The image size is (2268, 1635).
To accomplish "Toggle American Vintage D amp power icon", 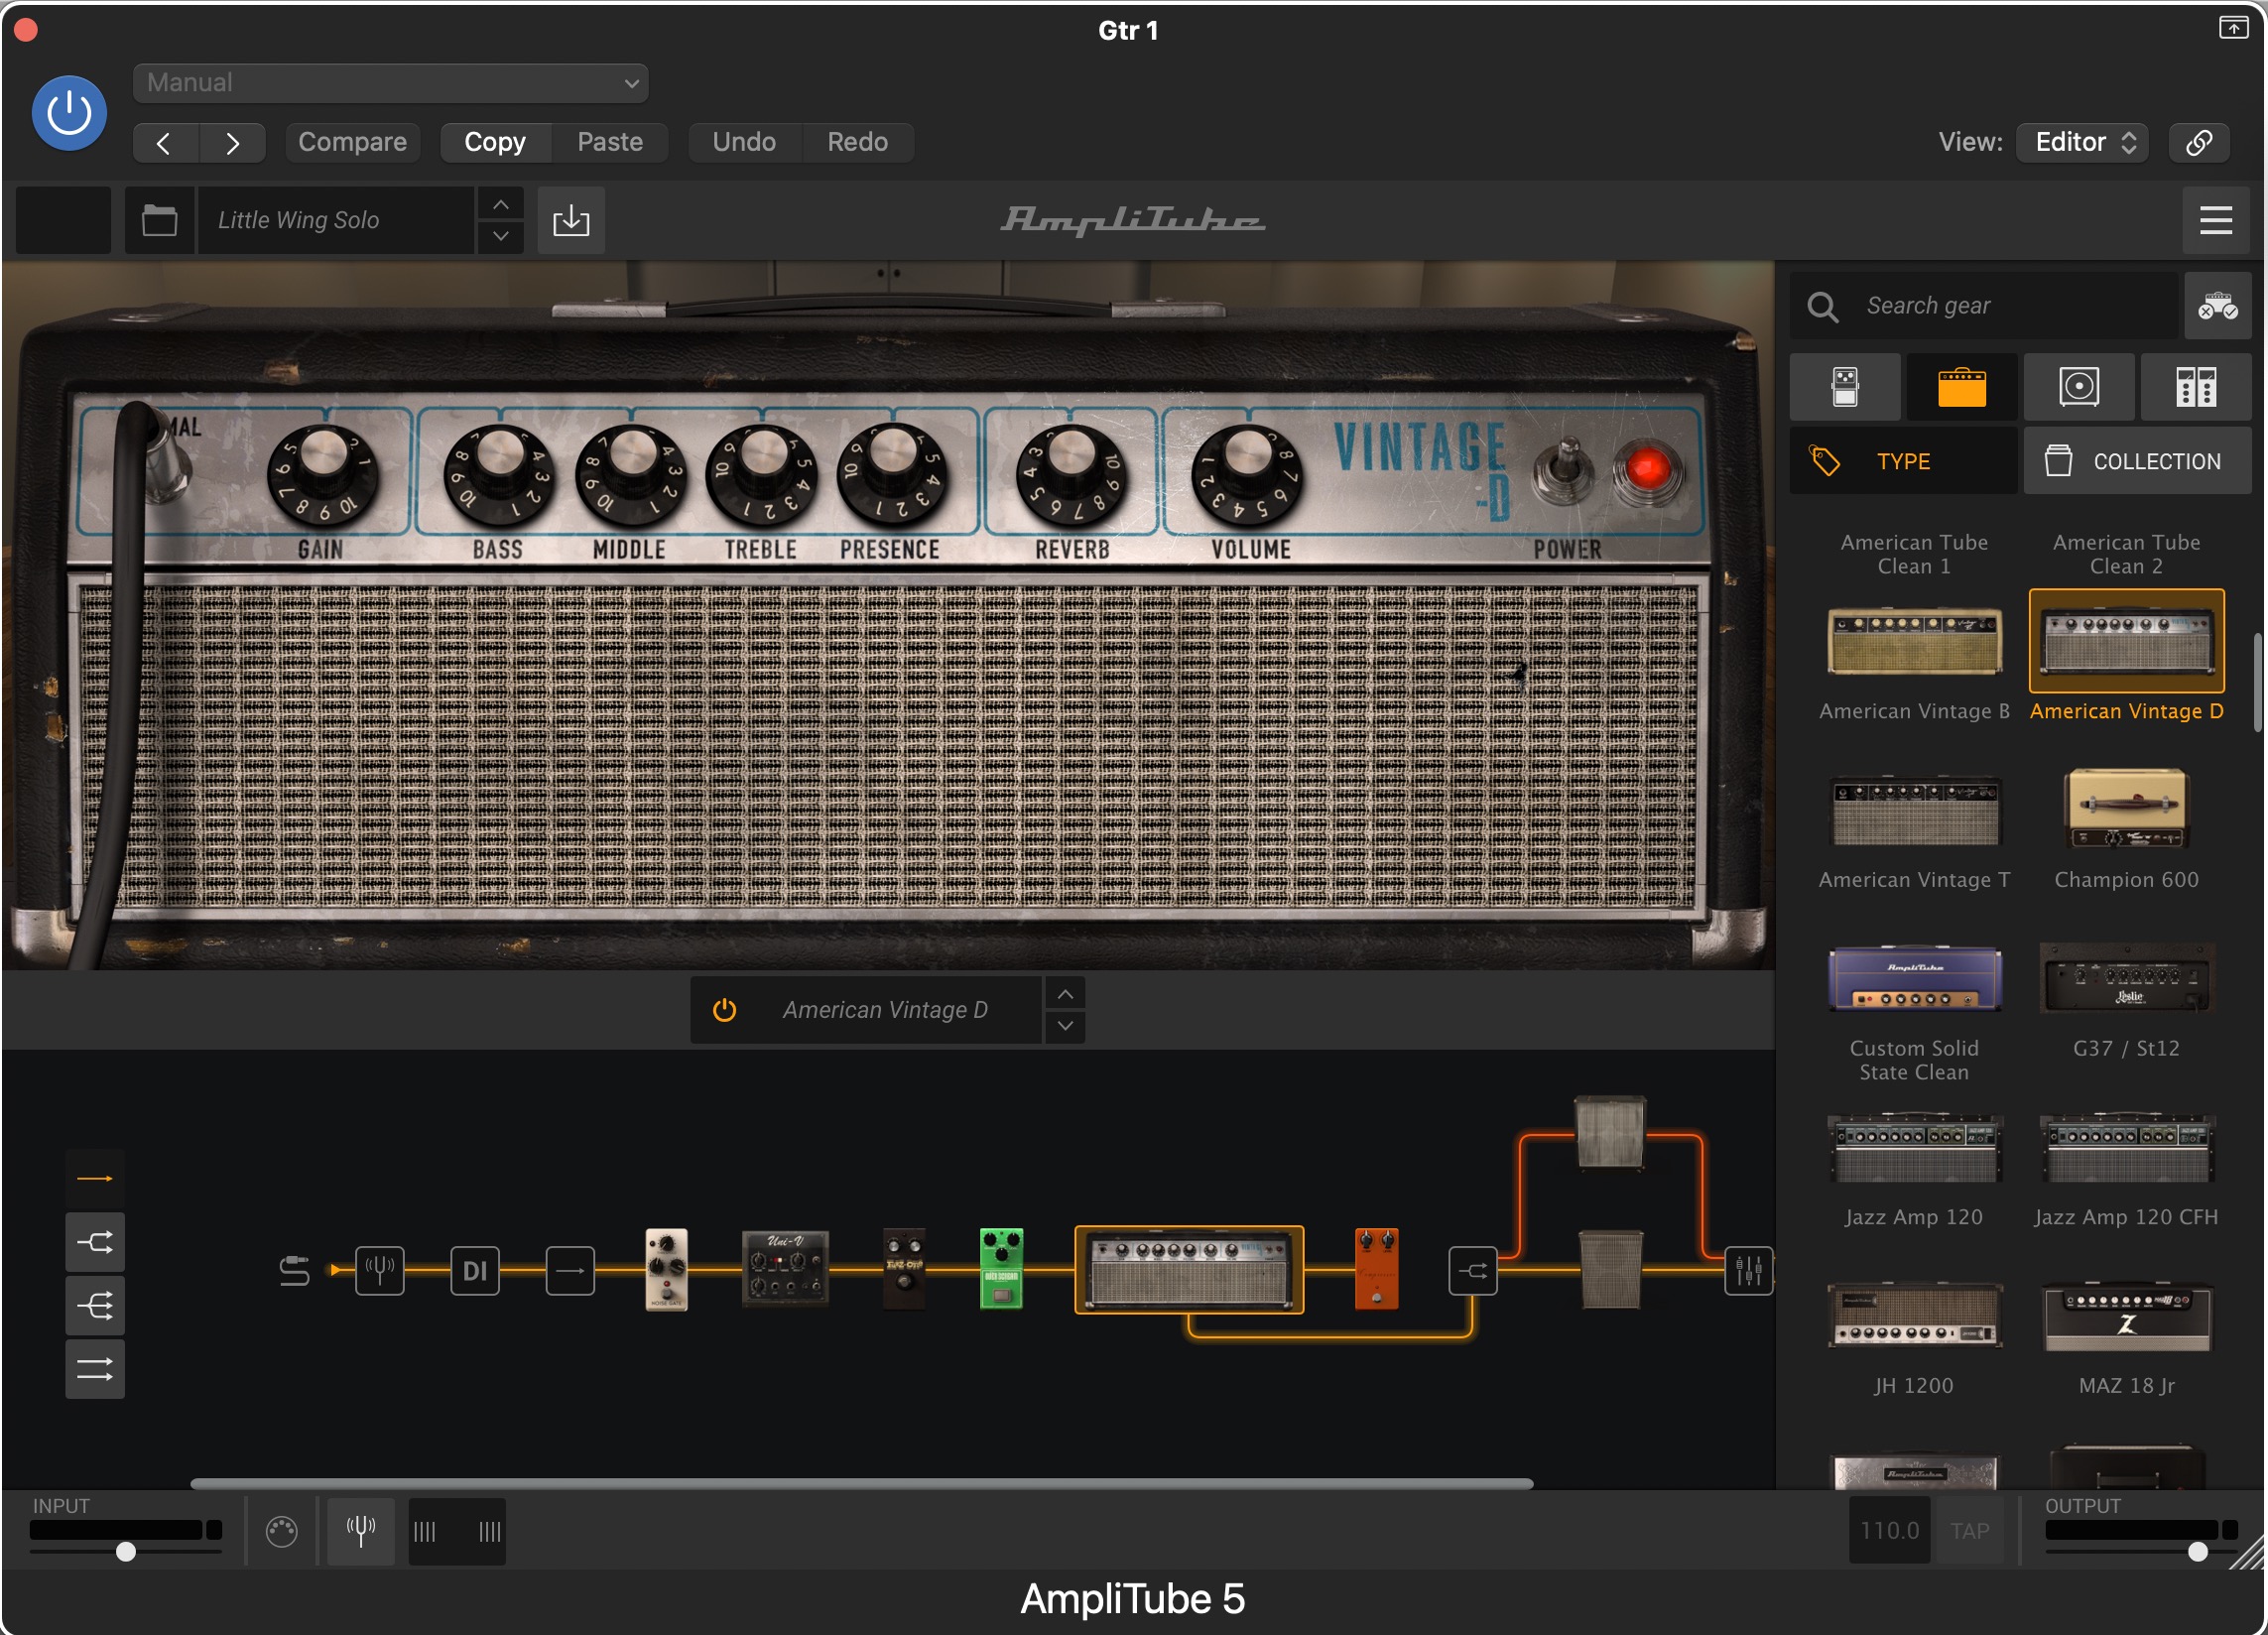I will [x=724, y=1011].
